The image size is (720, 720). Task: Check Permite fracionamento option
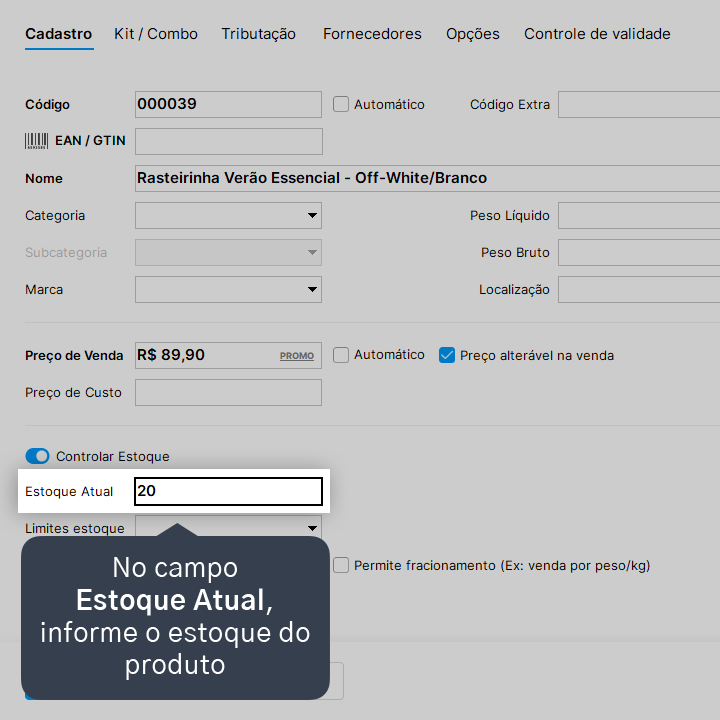coord(341,565)
